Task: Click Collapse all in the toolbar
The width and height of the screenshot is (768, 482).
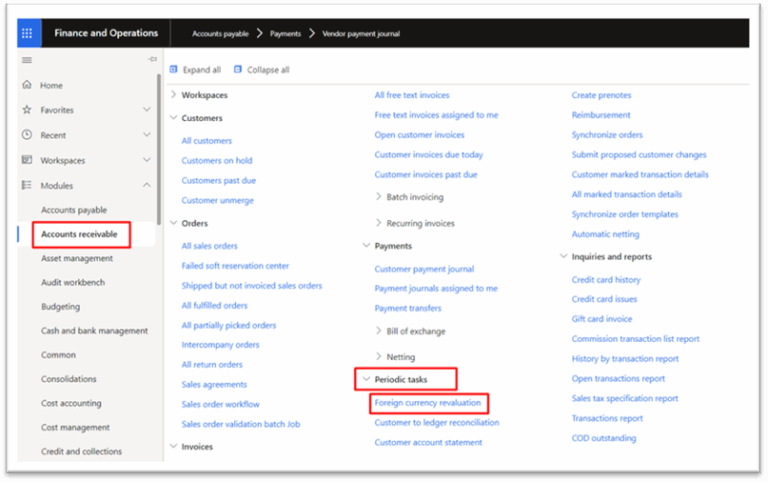Action: click(262, 70)
